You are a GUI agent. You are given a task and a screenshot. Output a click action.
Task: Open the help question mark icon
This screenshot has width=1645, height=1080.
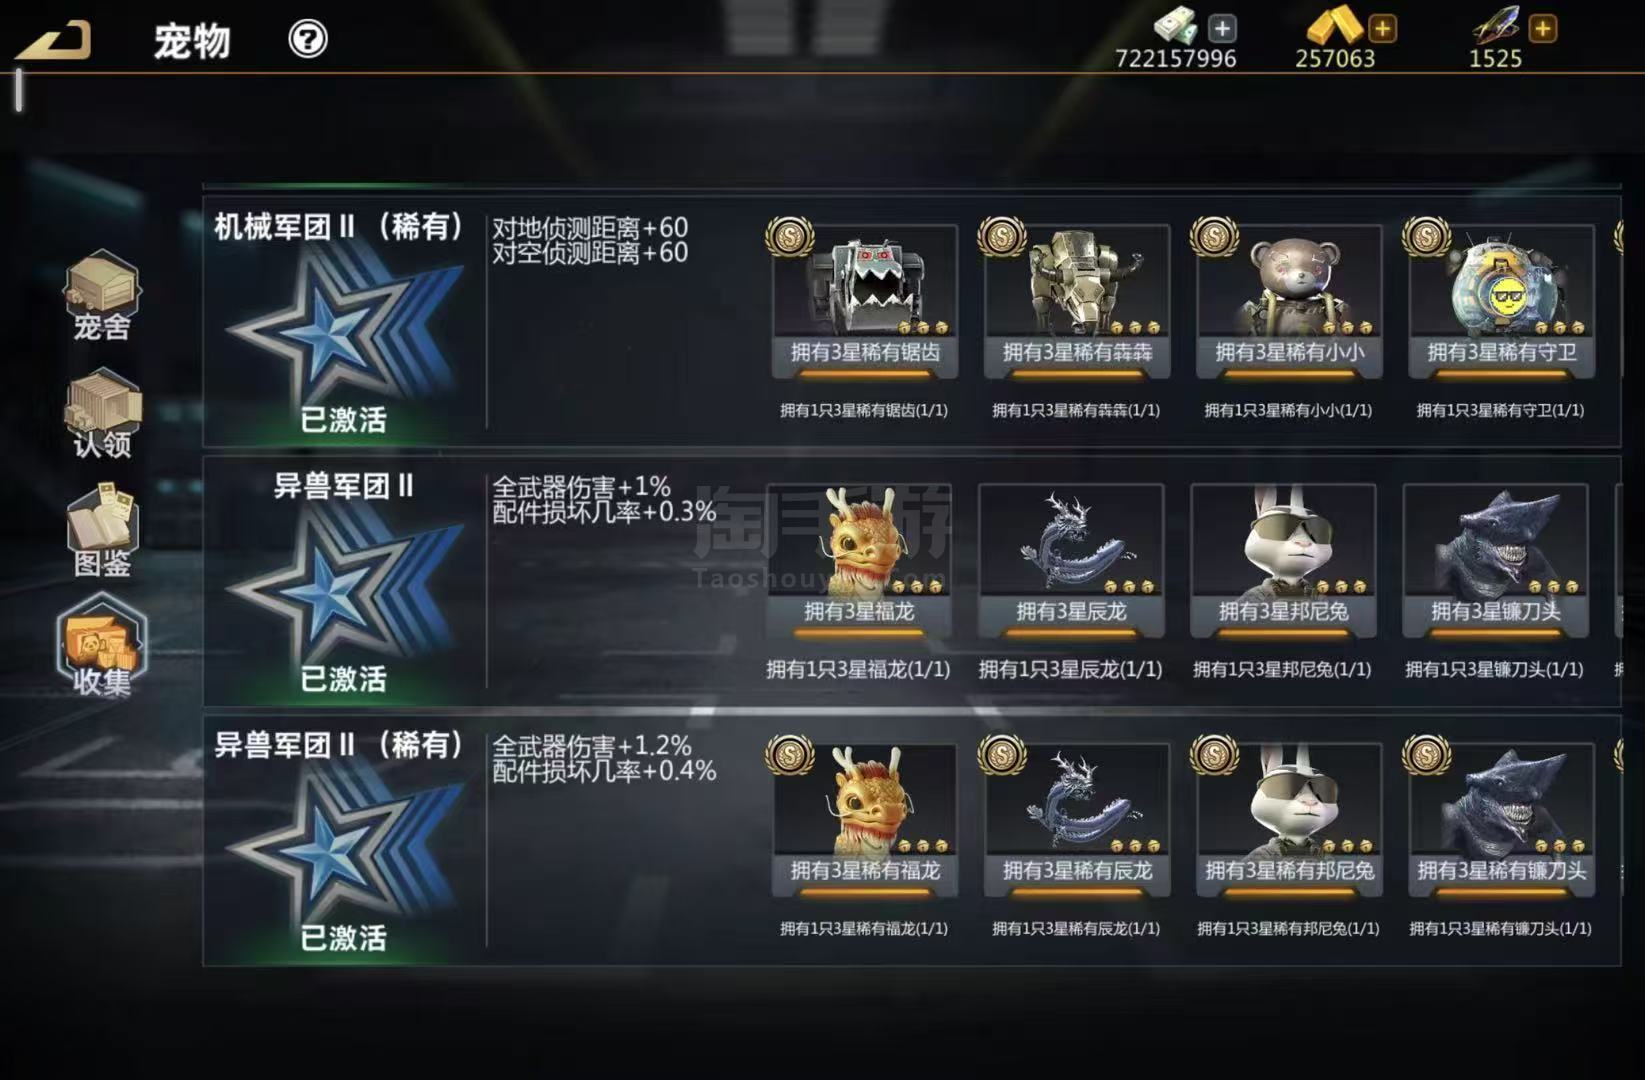point(308,39)
